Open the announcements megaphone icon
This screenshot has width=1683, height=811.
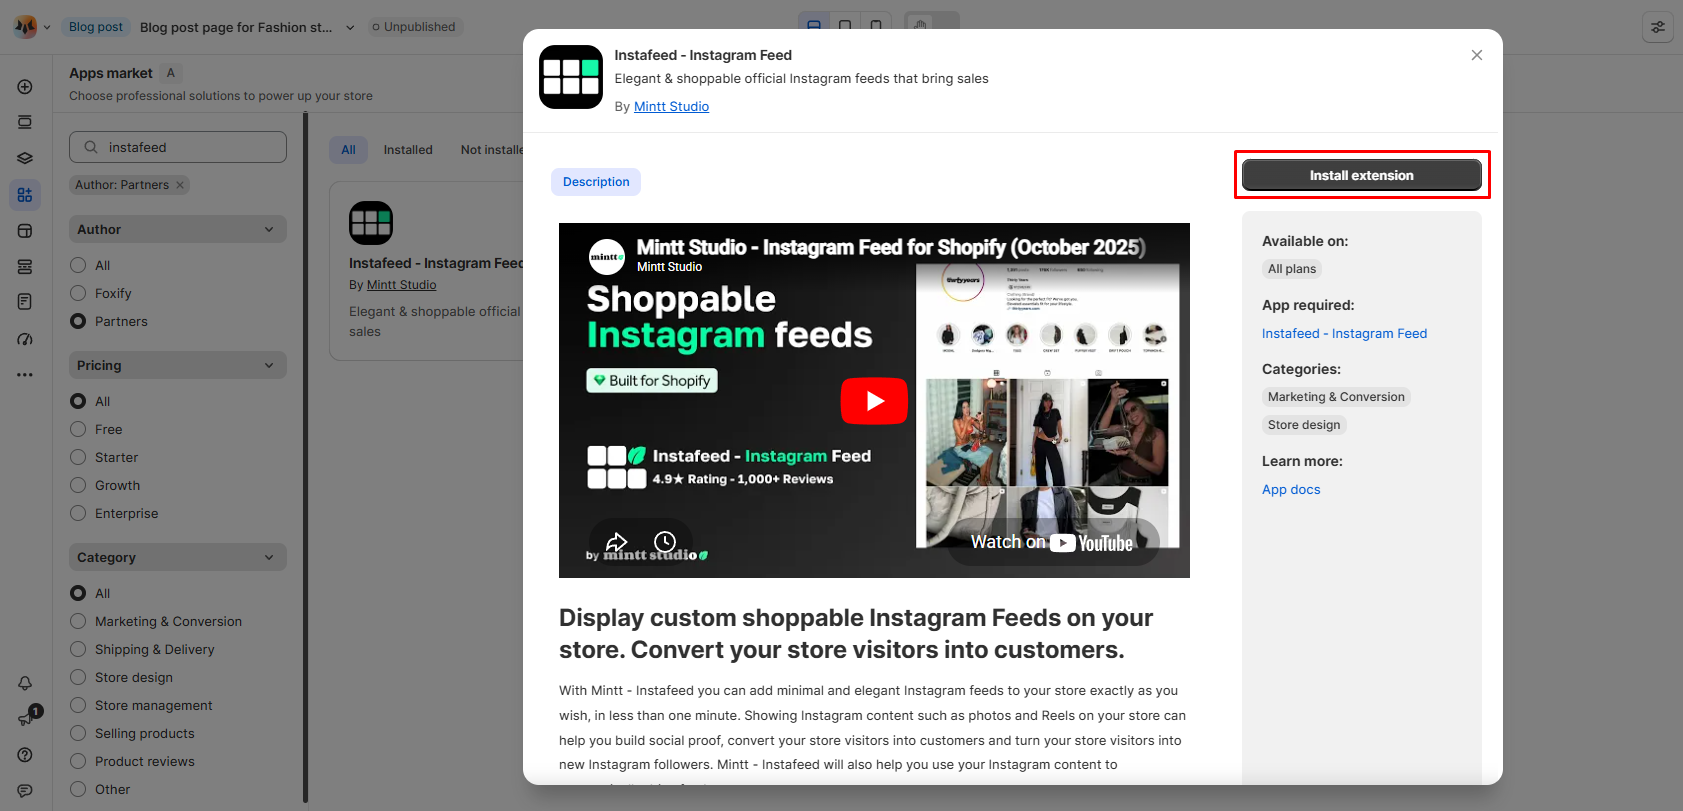[x=25, y=718]
